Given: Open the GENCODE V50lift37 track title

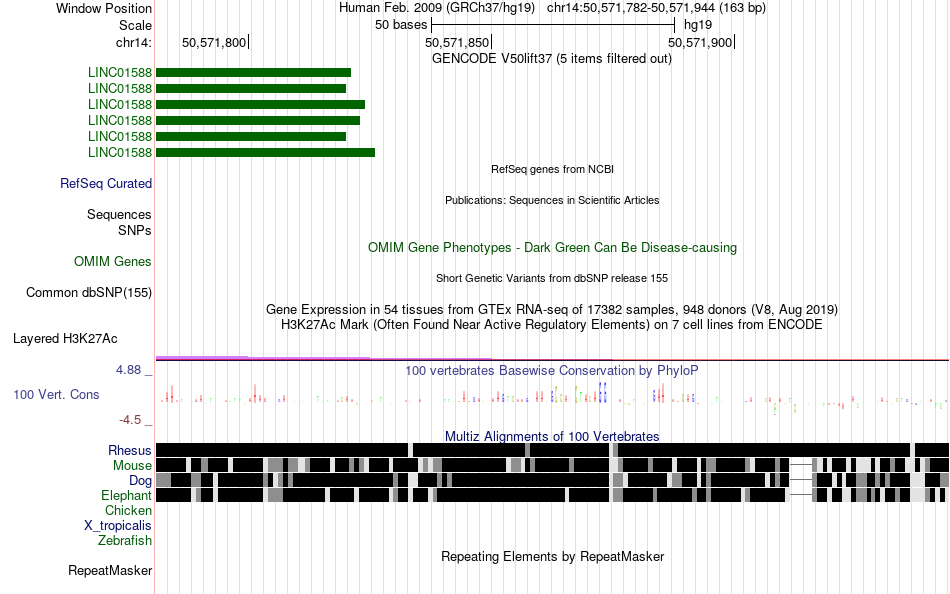Looking at the screenshot, I should pos(552,59).
